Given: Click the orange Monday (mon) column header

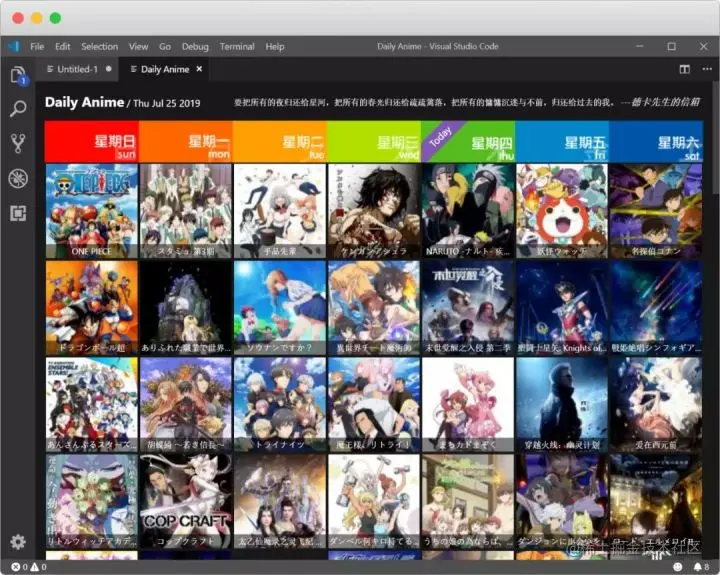Looking at the screenshot, I should (x=186, y=141).
